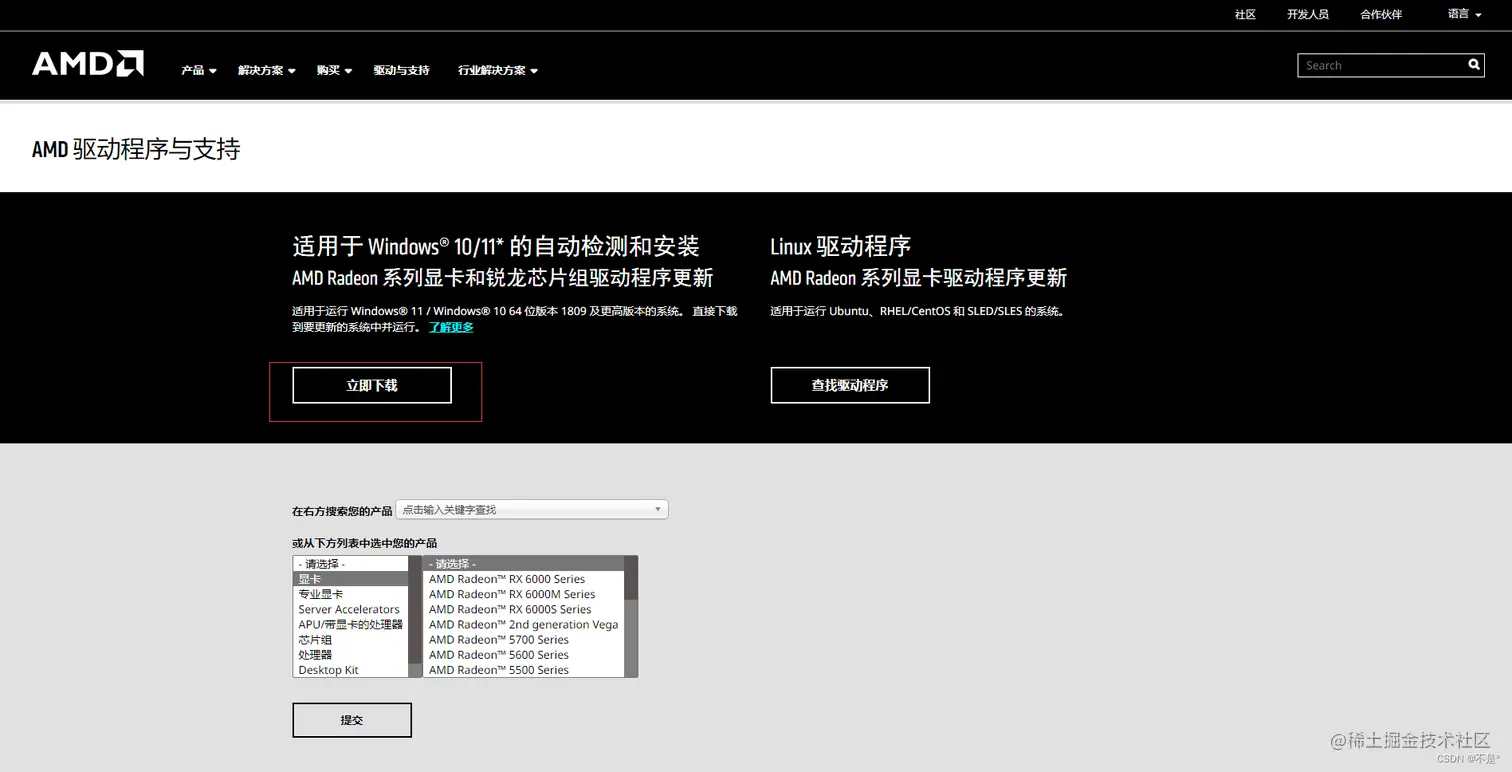Image resolution: width=1512 pixels, height=772 pixels.
Task: Select Desktop Kit in category list
Action: click(350, 669)
